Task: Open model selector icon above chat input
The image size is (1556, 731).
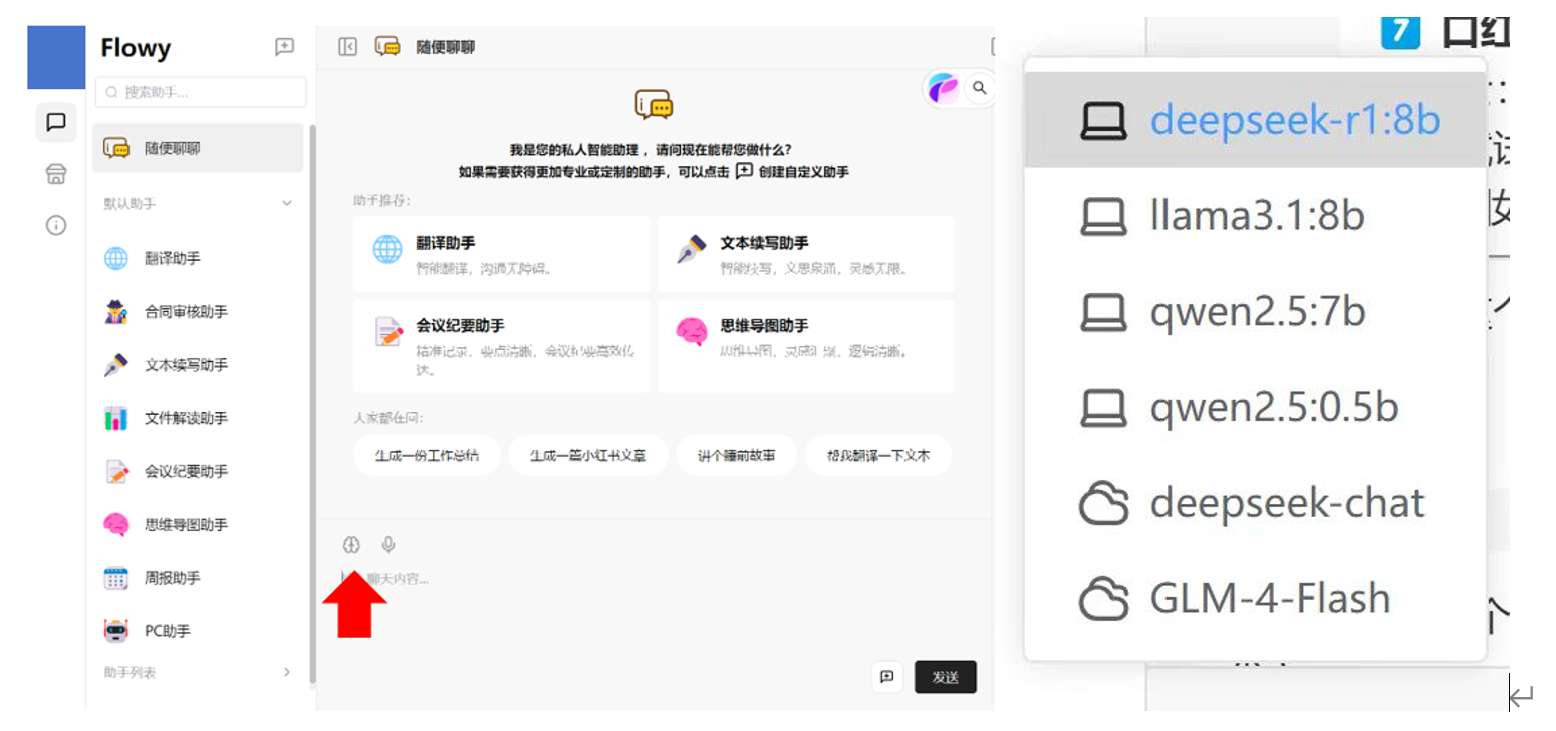Action: pyautogui.click(x=351, y=544)
